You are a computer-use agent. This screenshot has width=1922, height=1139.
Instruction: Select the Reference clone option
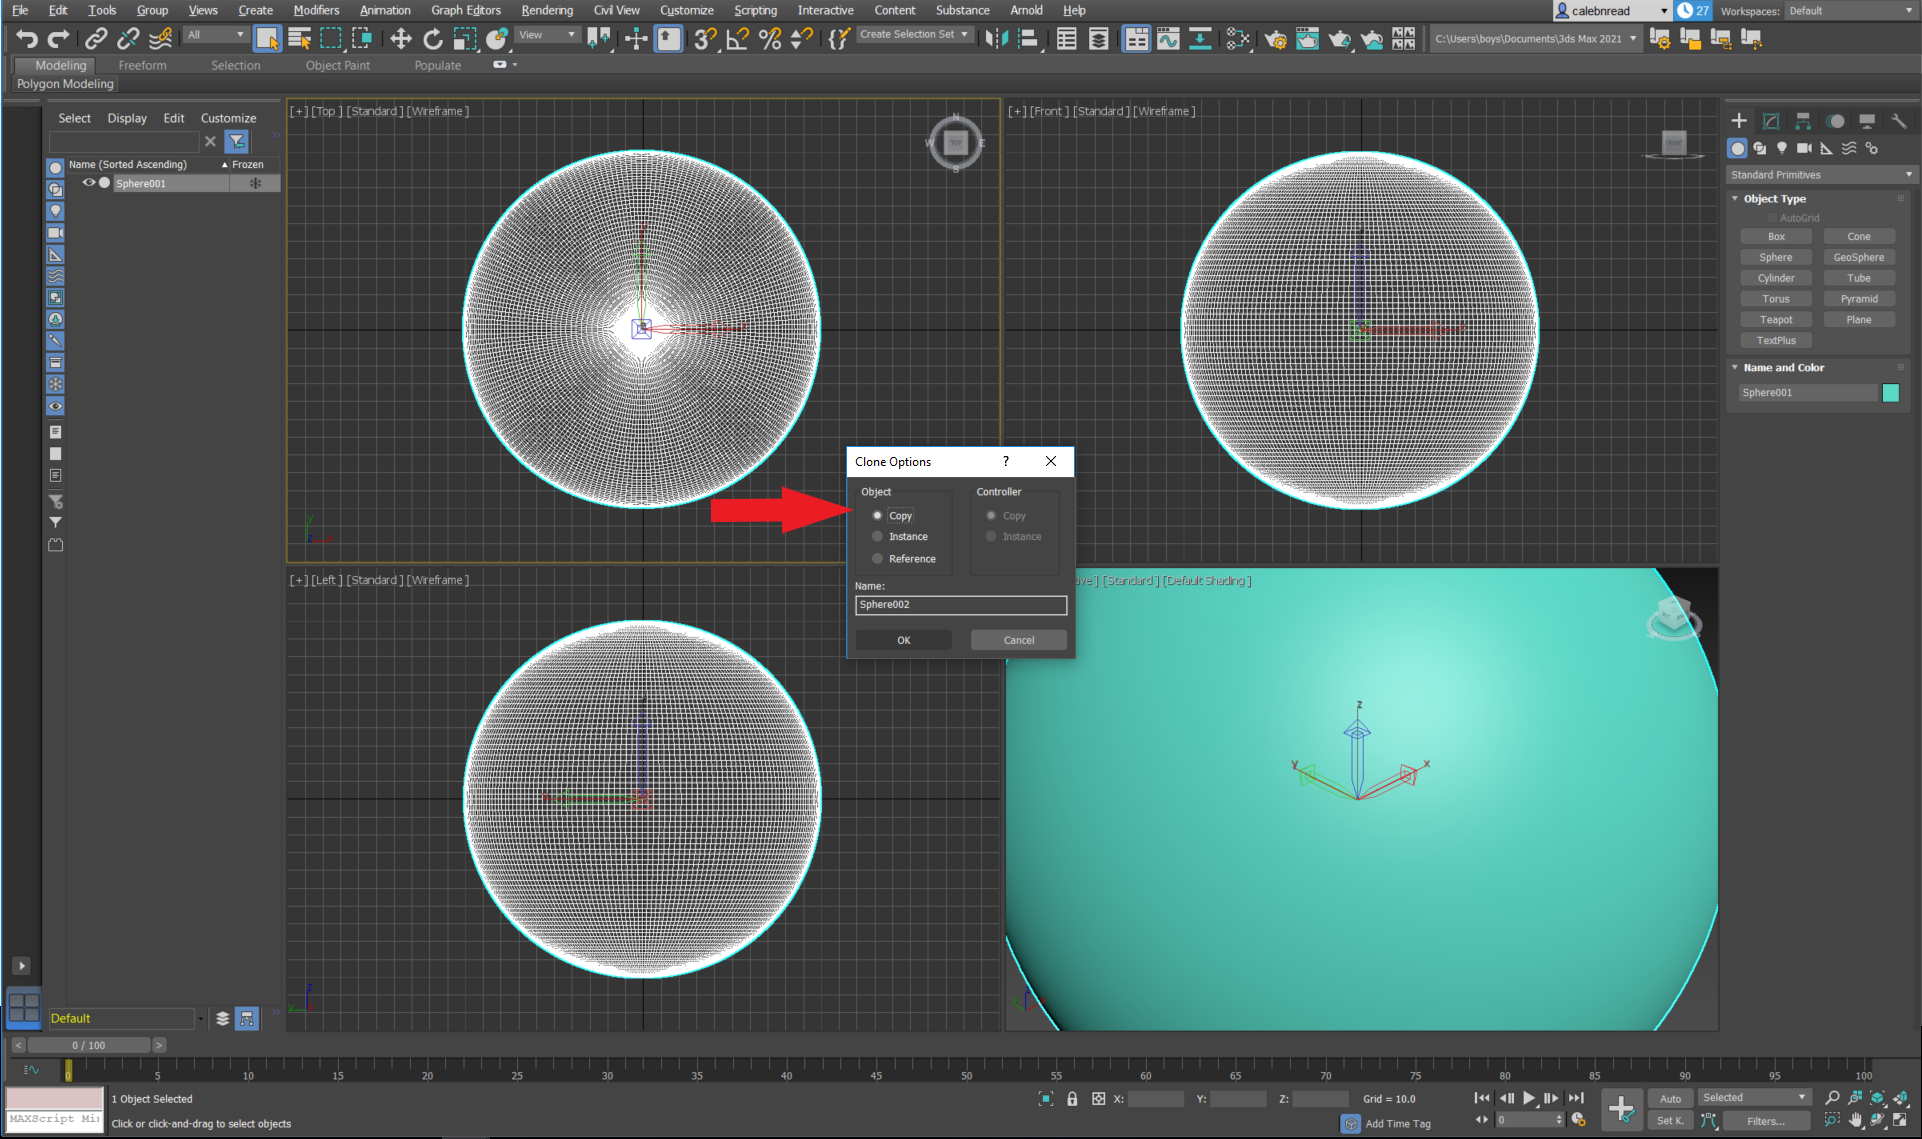[x=877, y=559]
